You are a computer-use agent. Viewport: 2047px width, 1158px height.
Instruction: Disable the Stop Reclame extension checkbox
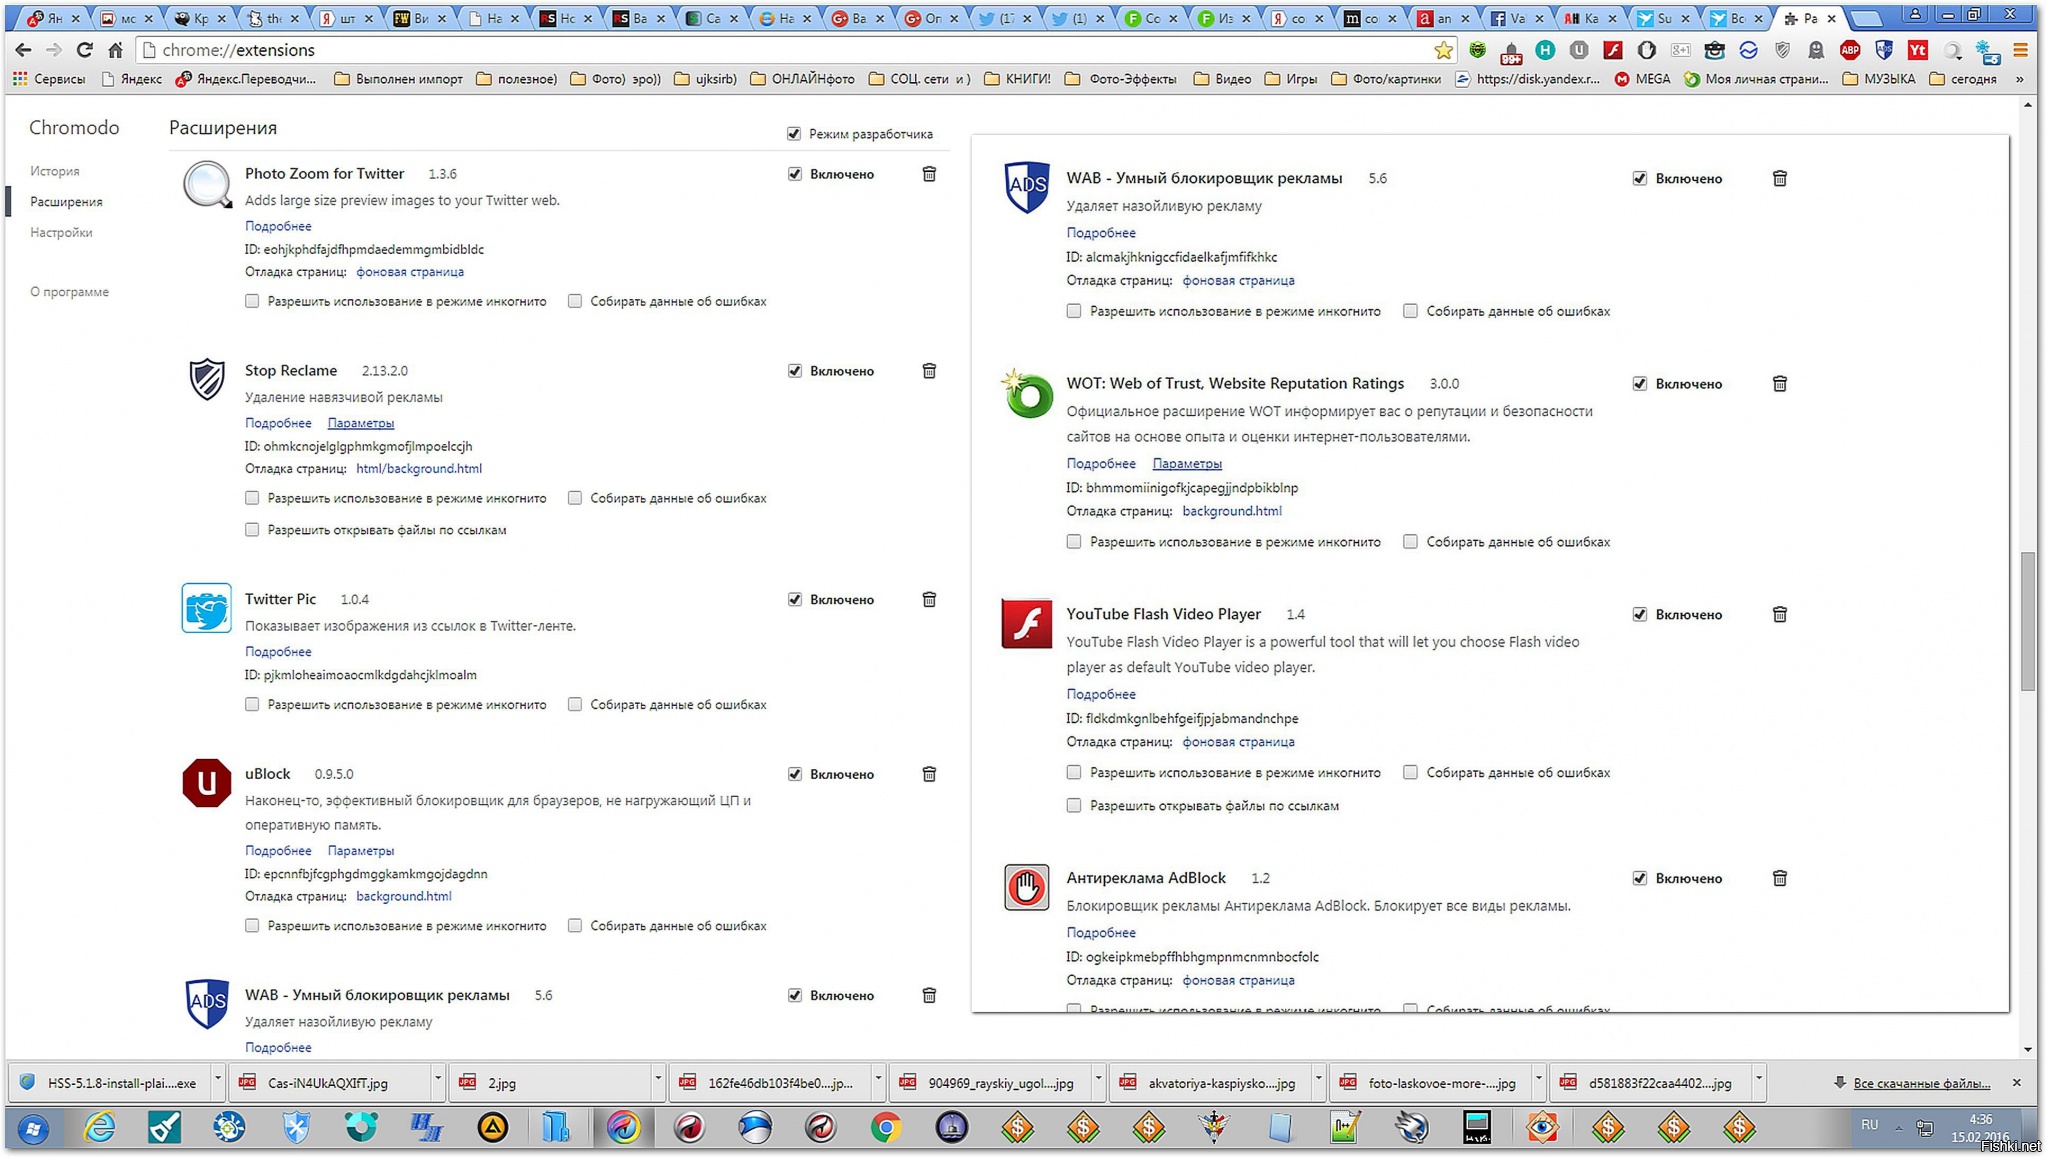pyautogui.click(x=795, y=371)
